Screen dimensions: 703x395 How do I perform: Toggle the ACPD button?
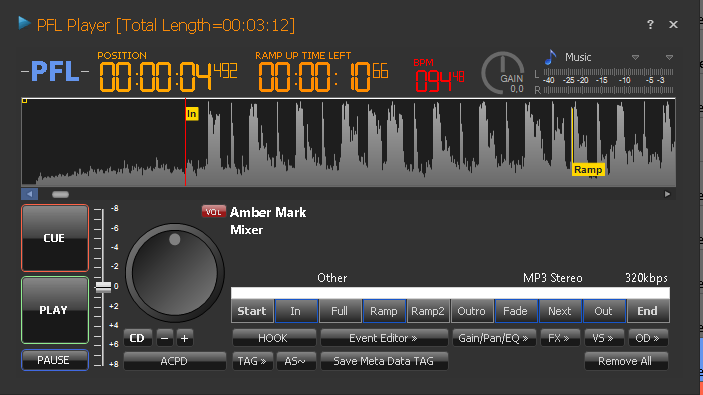[174, 361]
